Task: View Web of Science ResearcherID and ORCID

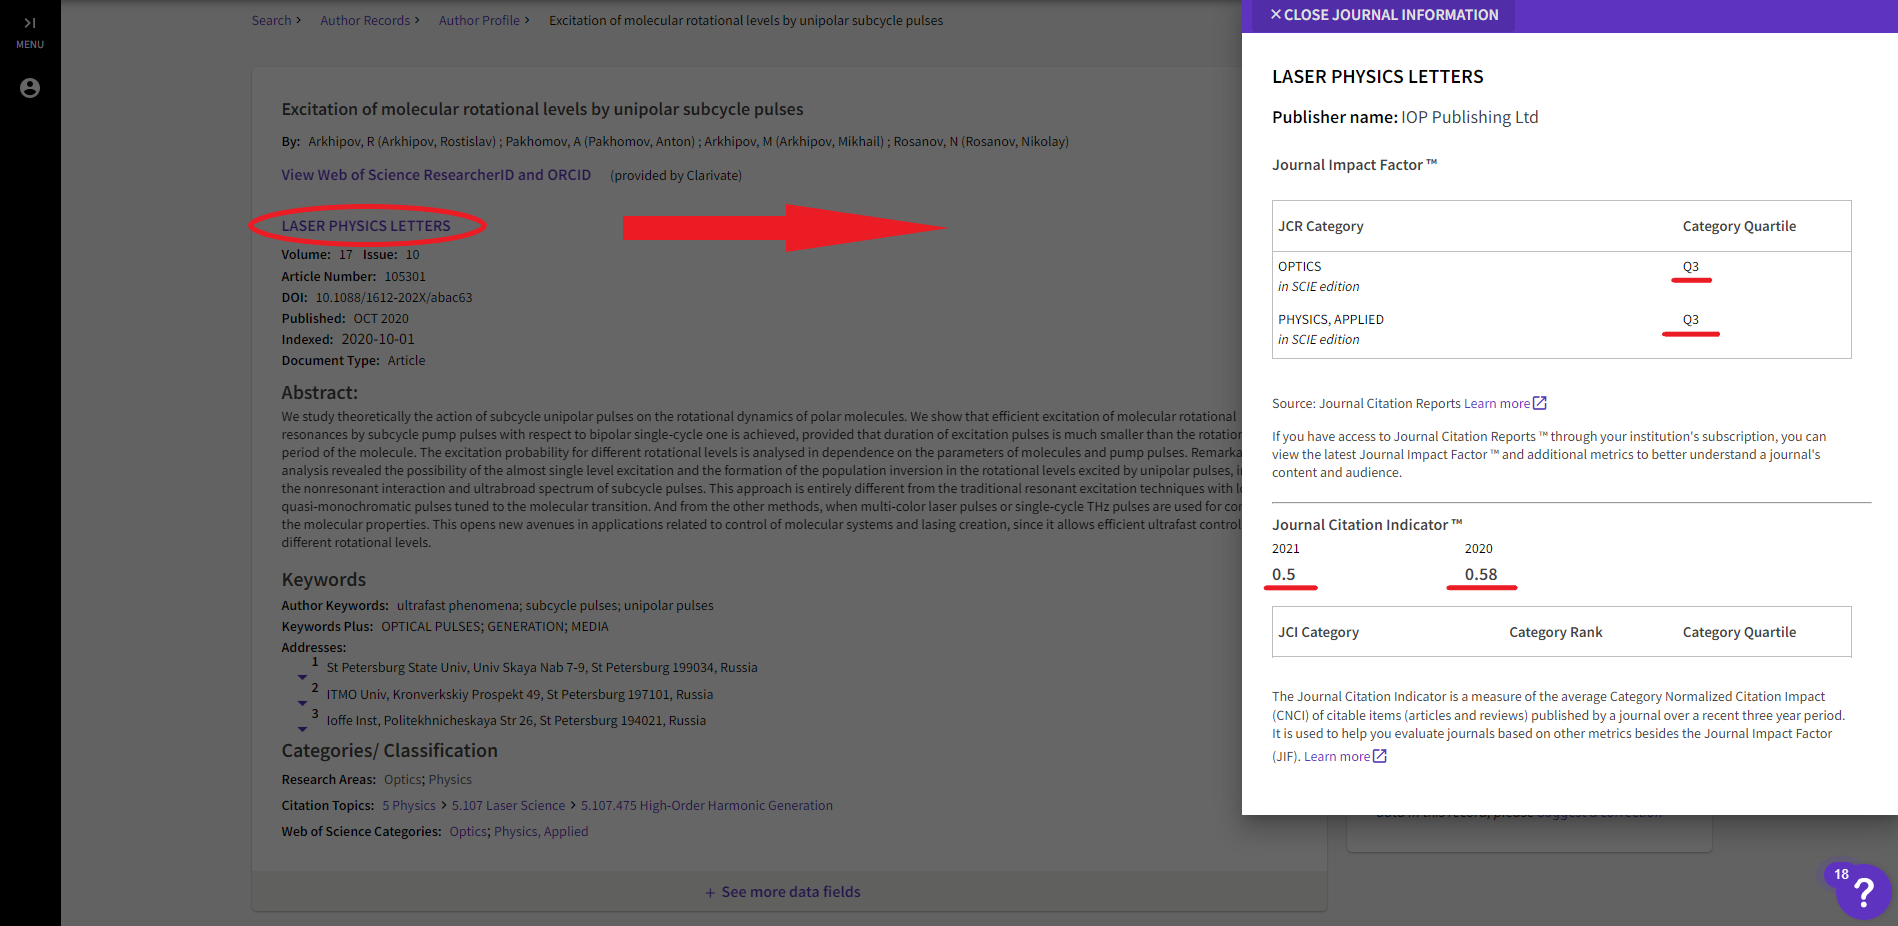Action: [436, 175]
